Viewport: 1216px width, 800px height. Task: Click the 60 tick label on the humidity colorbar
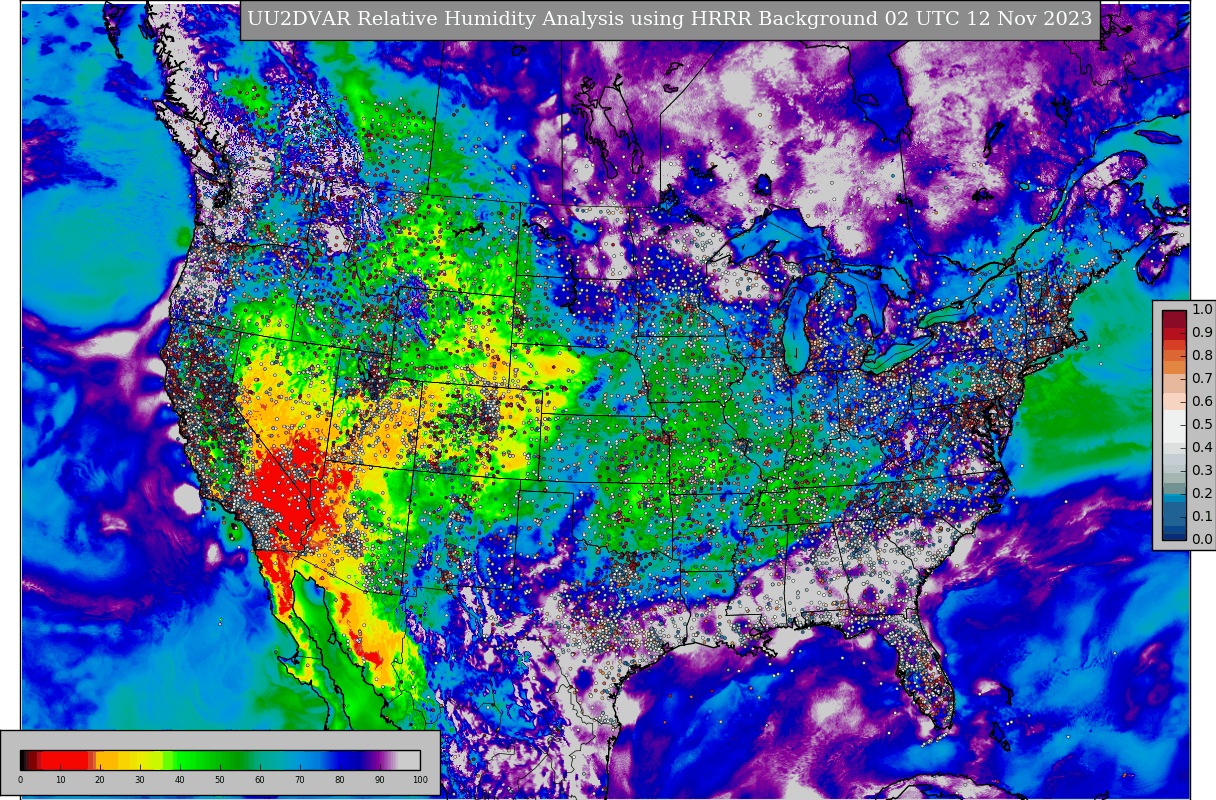[260, 780]
